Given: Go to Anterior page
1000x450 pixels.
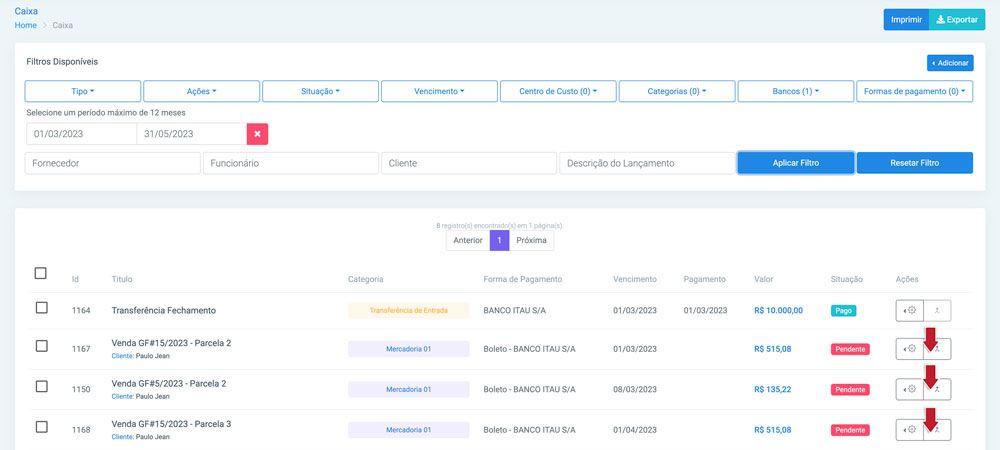Looking at the screenshot, I should point(467,240).
